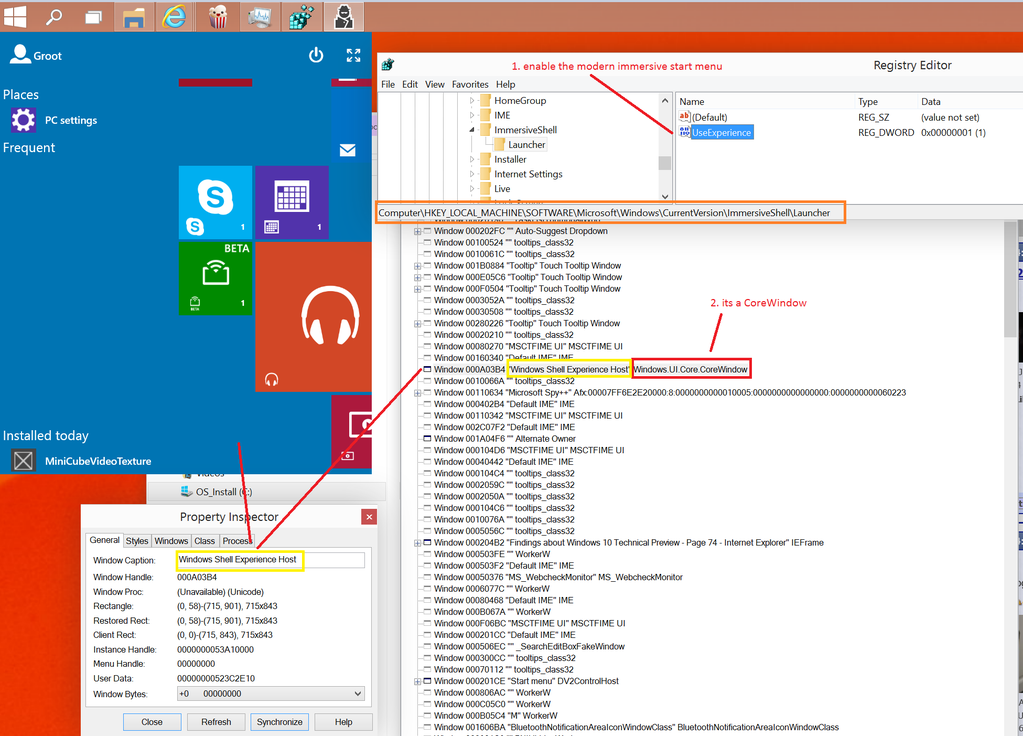The image size is (1023, 736).
Task: Open the Favorites menu in Registry Editor
Action: click(470, 84)
